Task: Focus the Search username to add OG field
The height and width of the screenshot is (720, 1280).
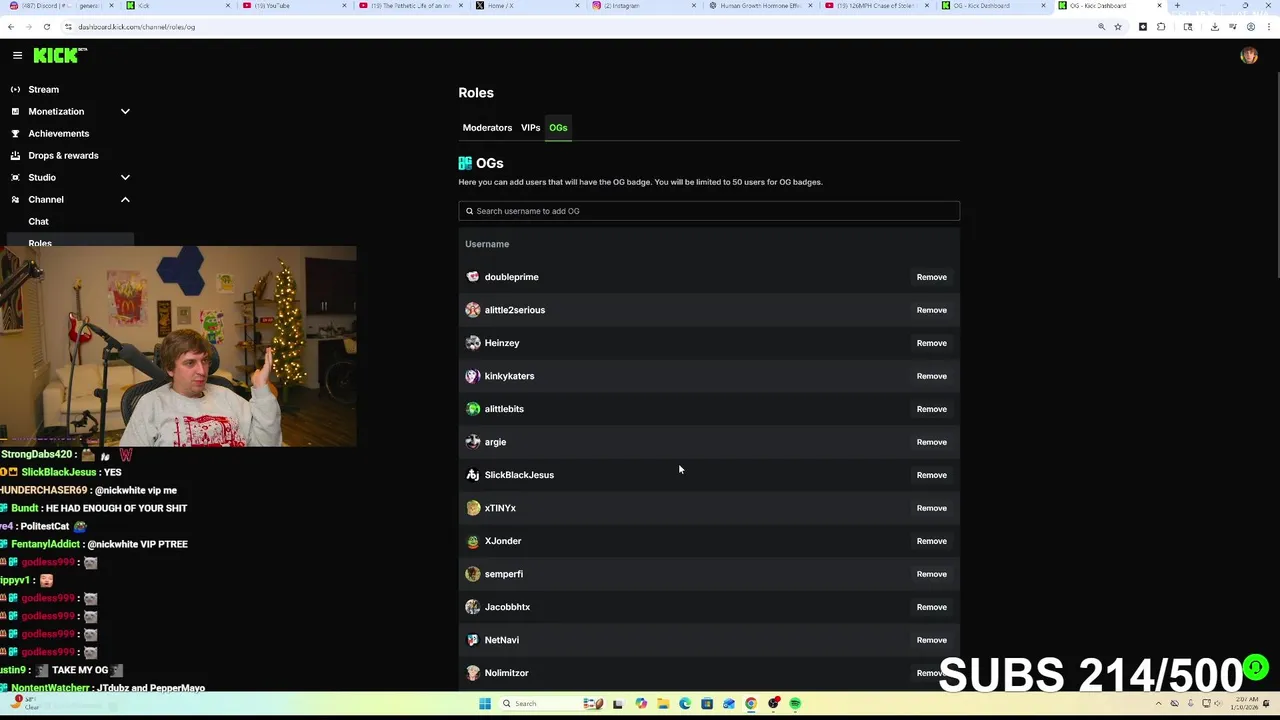Action: [709, 211]
